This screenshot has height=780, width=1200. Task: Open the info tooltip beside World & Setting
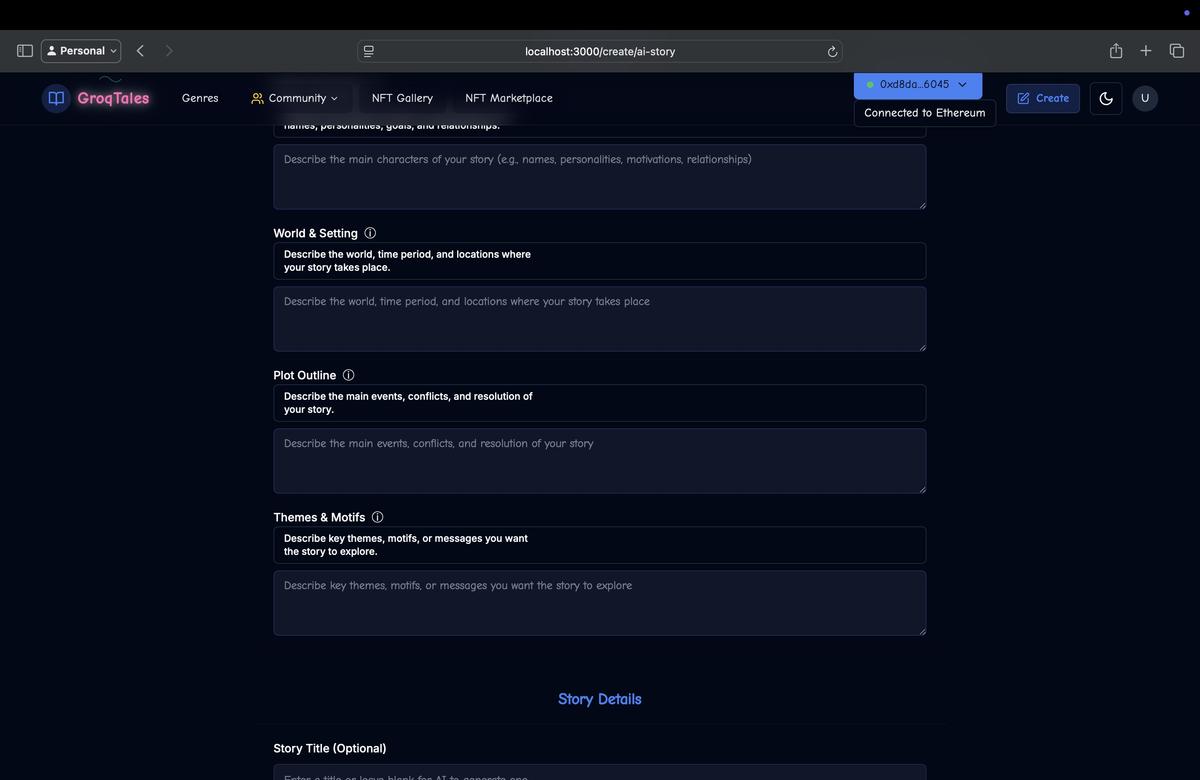click(x=369, y=232)
